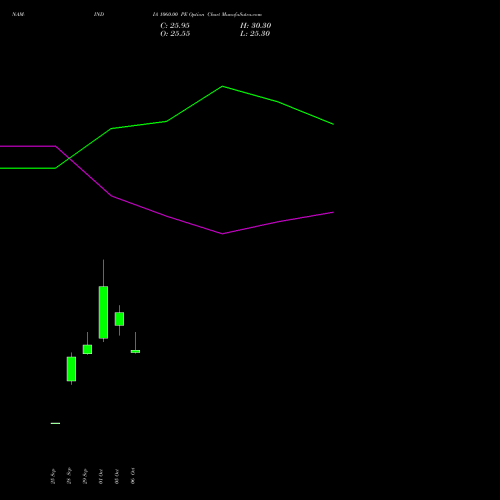Select the 28 Sep date axis label

click(69, 476)
